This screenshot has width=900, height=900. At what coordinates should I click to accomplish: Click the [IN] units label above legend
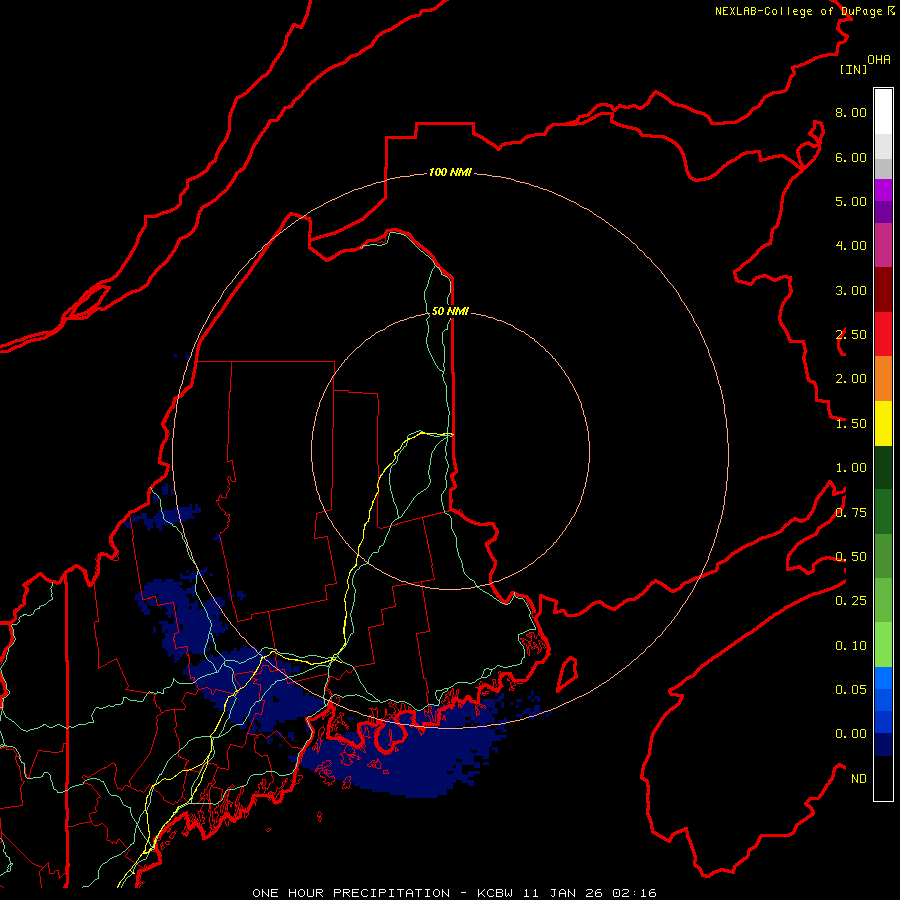click(x=852, y=69)
